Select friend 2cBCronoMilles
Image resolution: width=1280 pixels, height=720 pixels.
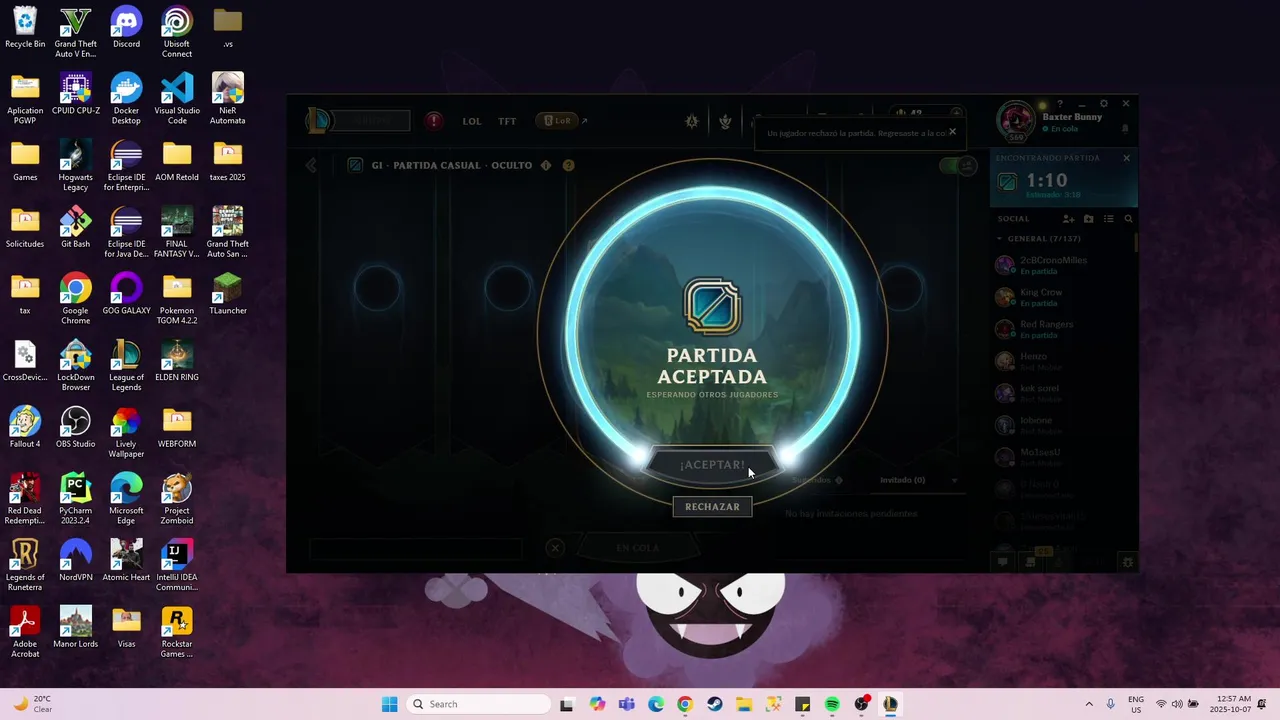[x=1064, y=265]
